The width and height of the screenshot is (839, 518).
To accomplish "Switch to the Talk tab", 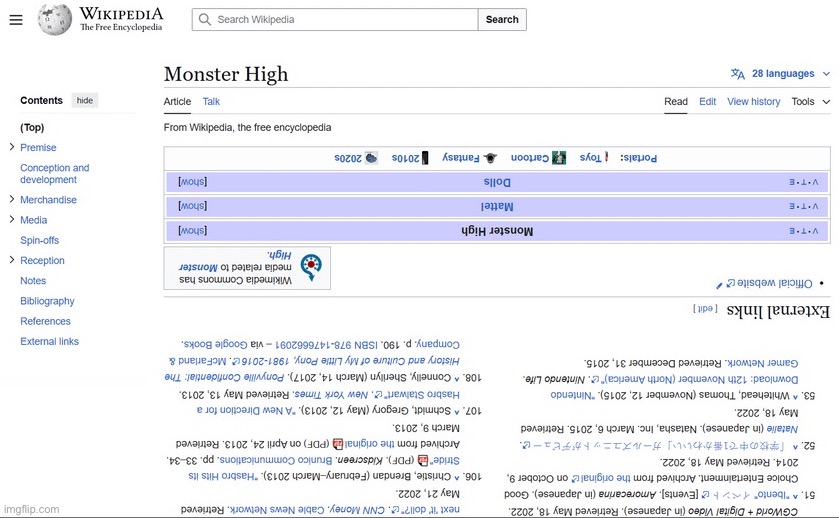I will (x=211, y=102).
